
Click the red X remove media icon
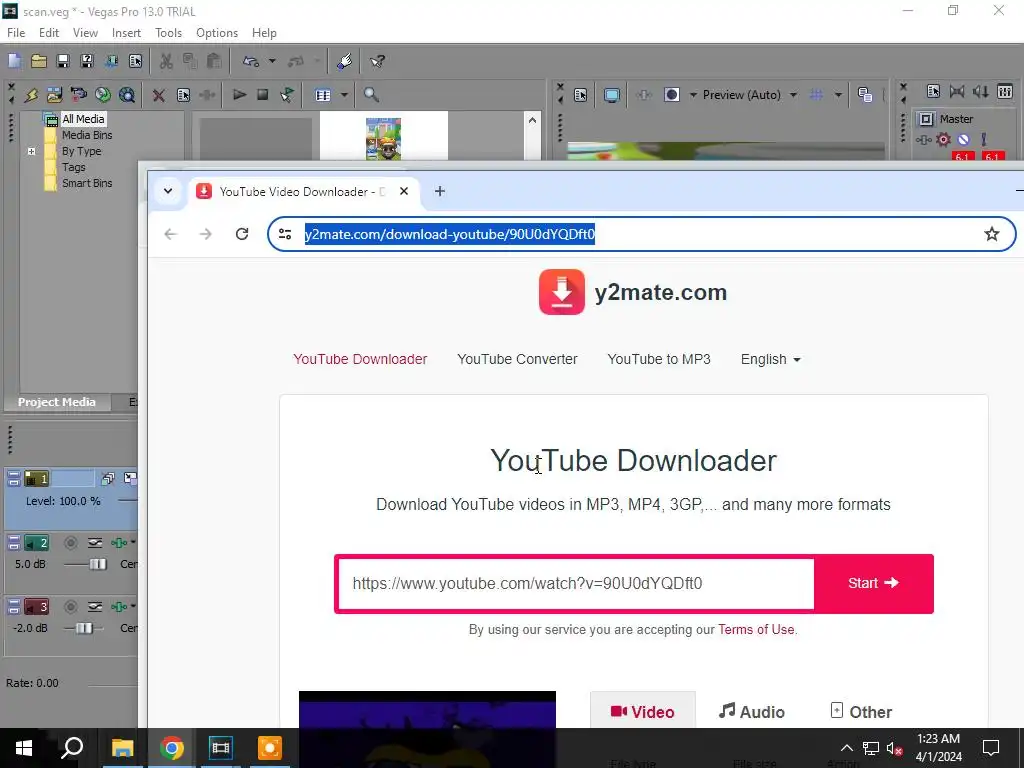pyautogui.click(x=159, y=95)
